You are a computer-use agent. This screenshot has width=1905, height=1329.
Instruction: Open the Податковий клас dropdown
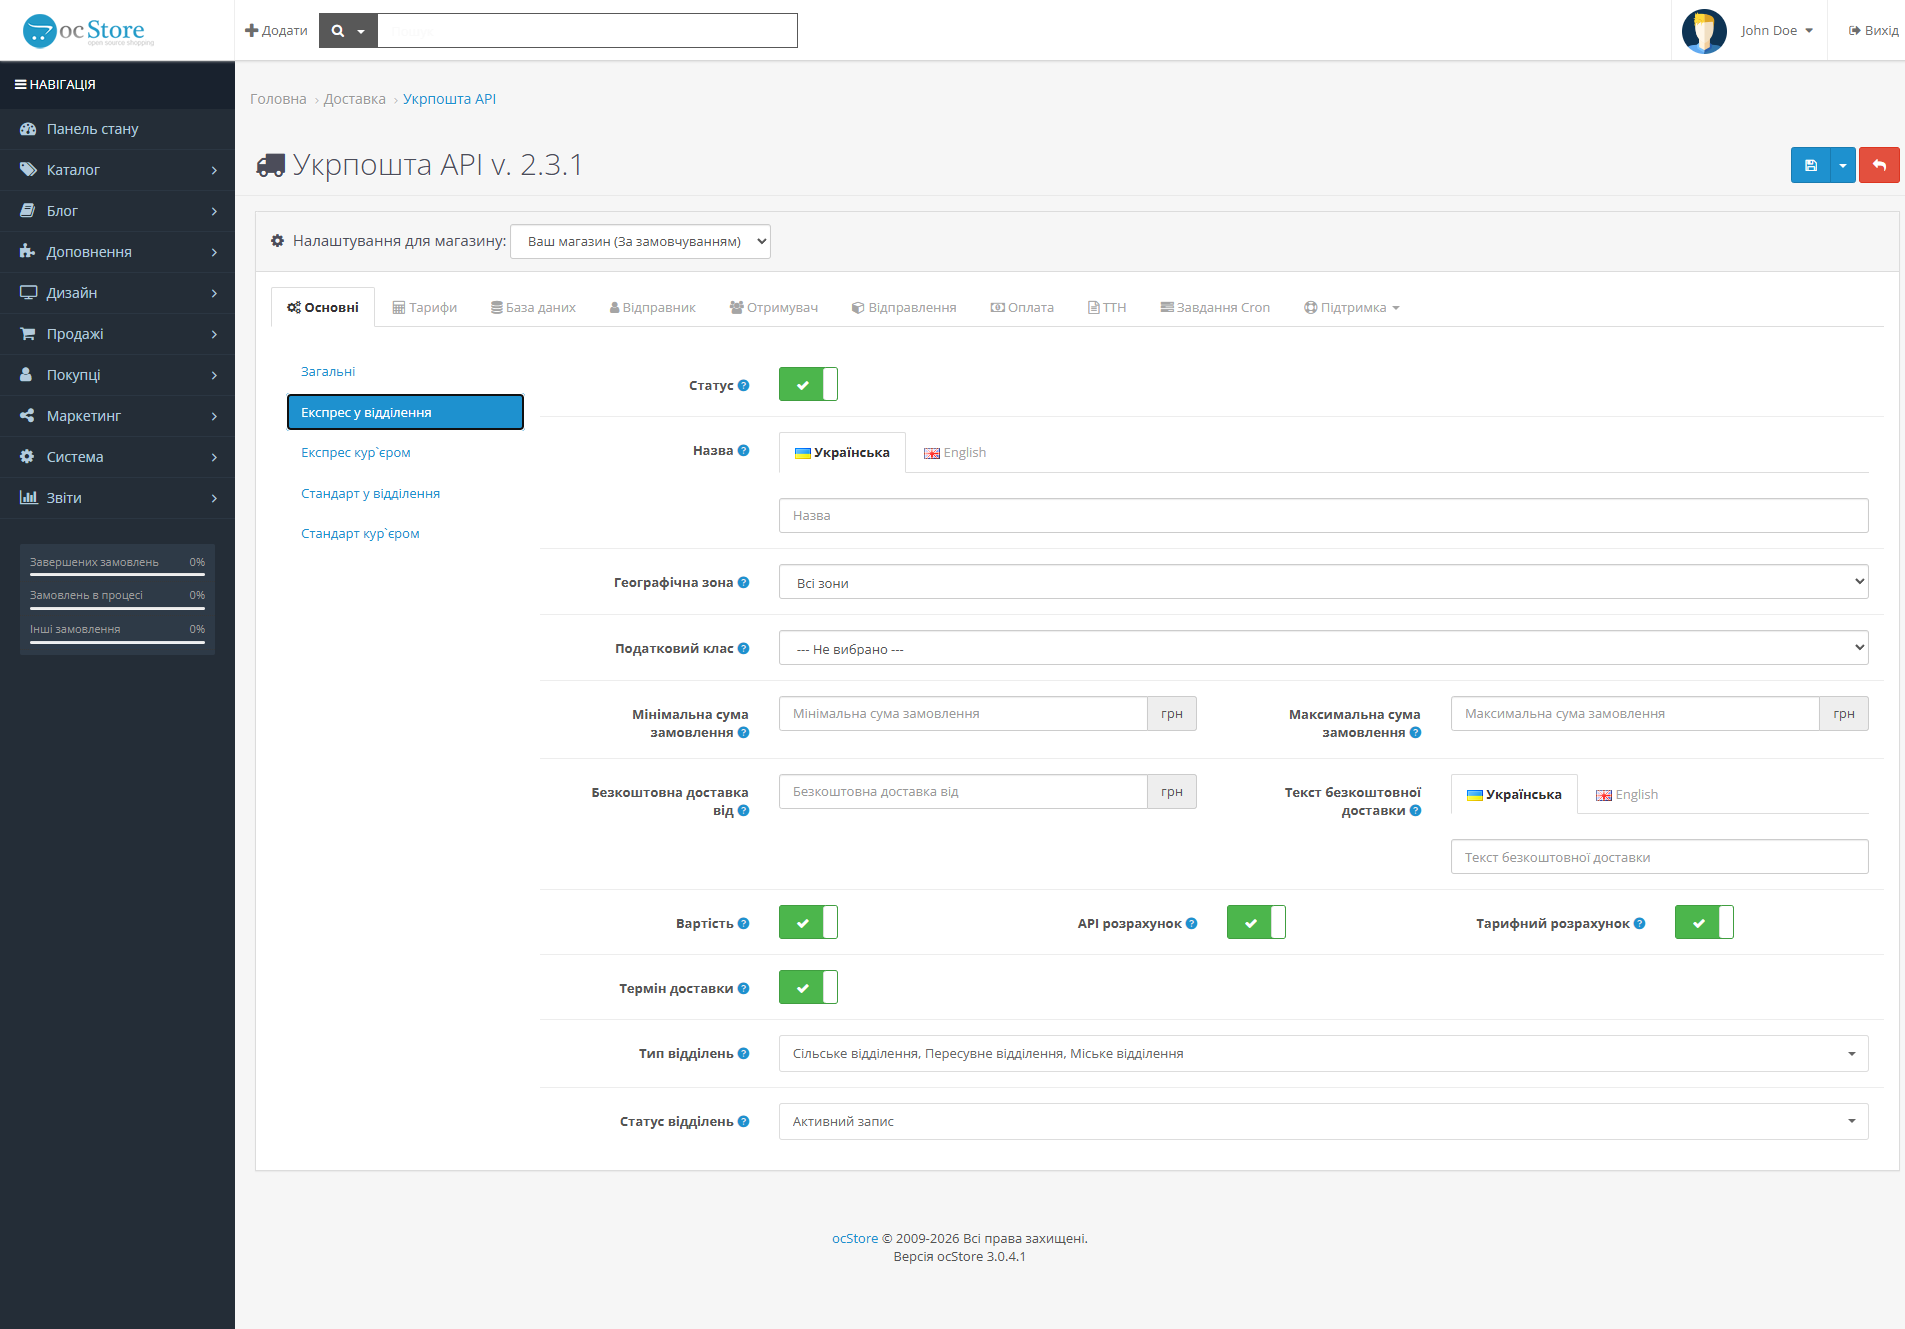pos(1323,648)
